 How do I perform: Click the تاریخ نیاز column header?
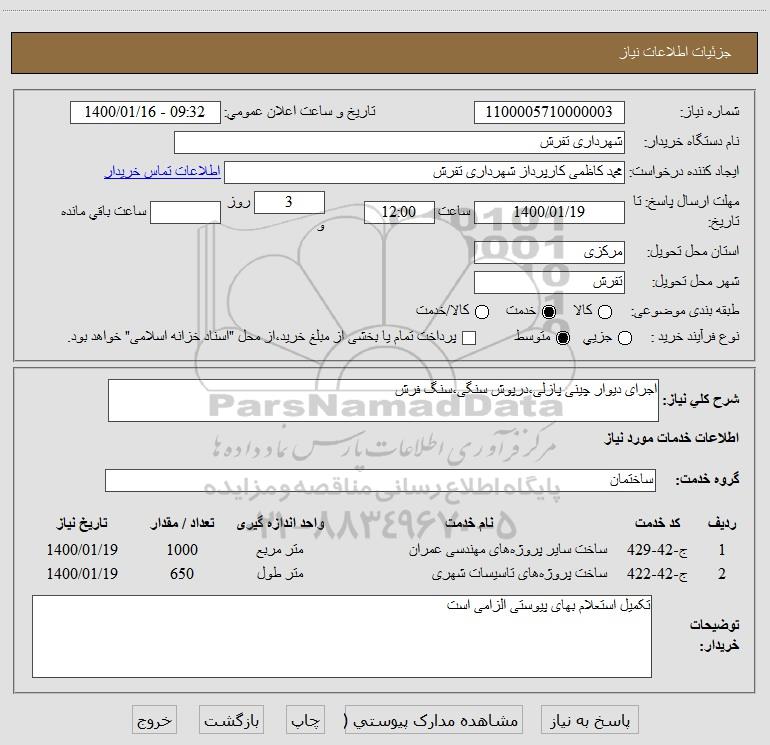tap(82, 524)
